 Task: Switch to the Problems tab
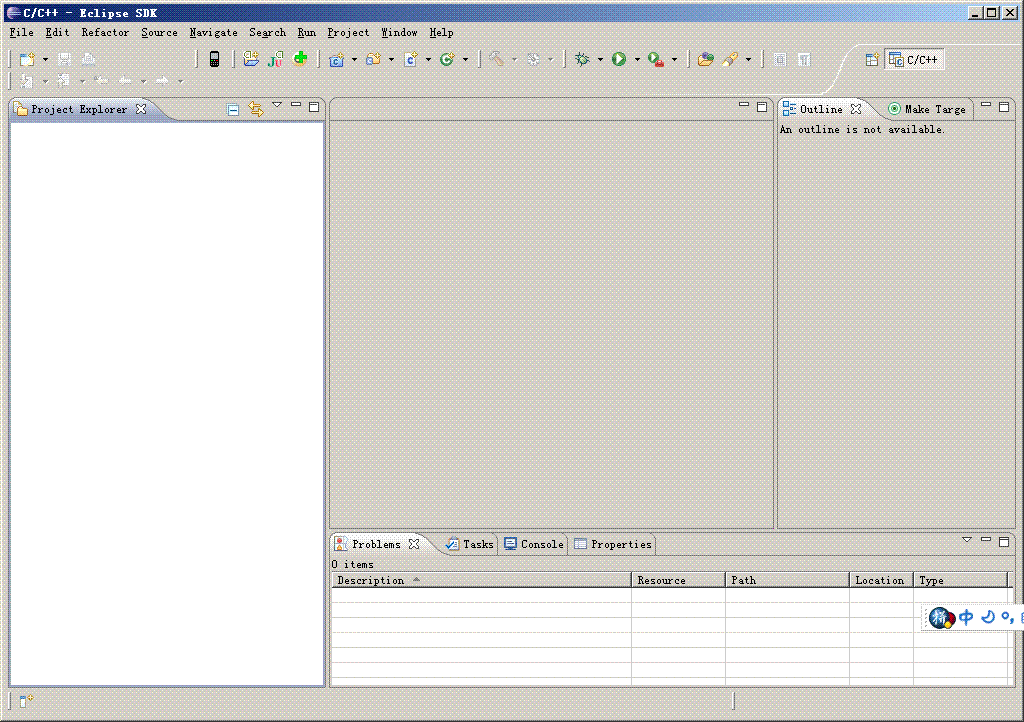click(377, 544)
